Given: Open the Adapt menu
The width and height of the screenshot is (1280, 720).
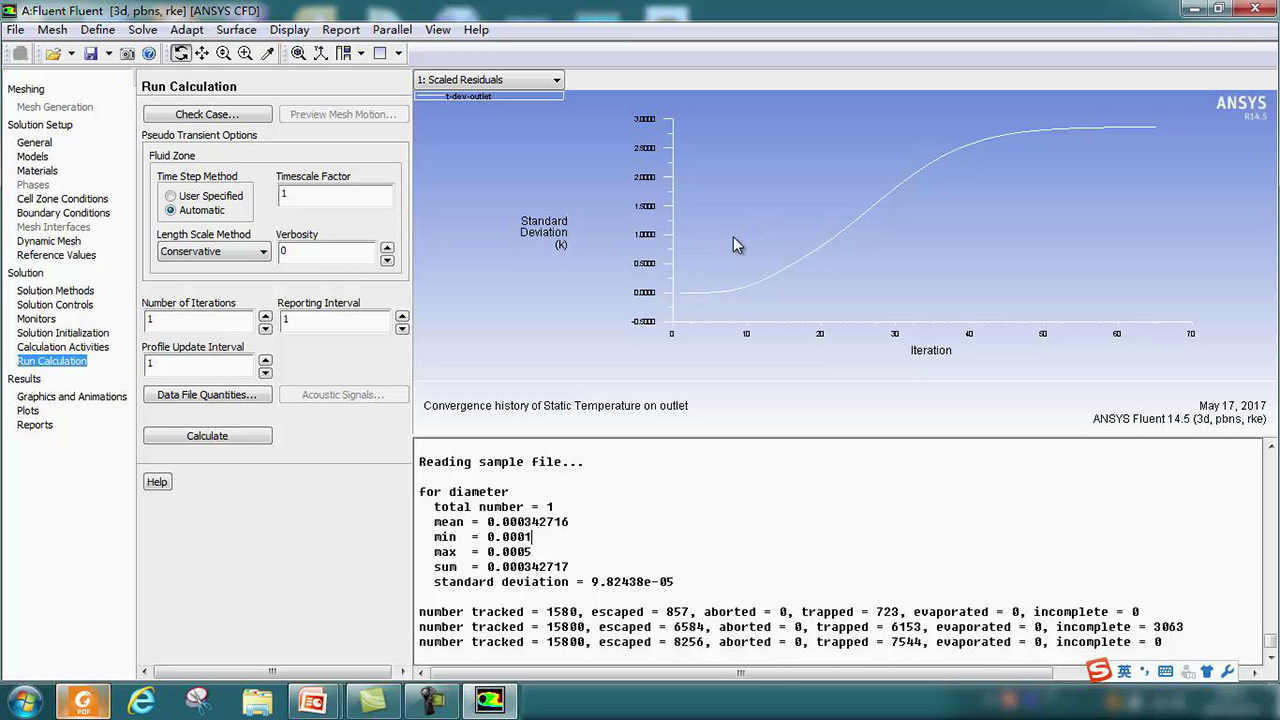Looking at the screenshot, I should point(187,30).
